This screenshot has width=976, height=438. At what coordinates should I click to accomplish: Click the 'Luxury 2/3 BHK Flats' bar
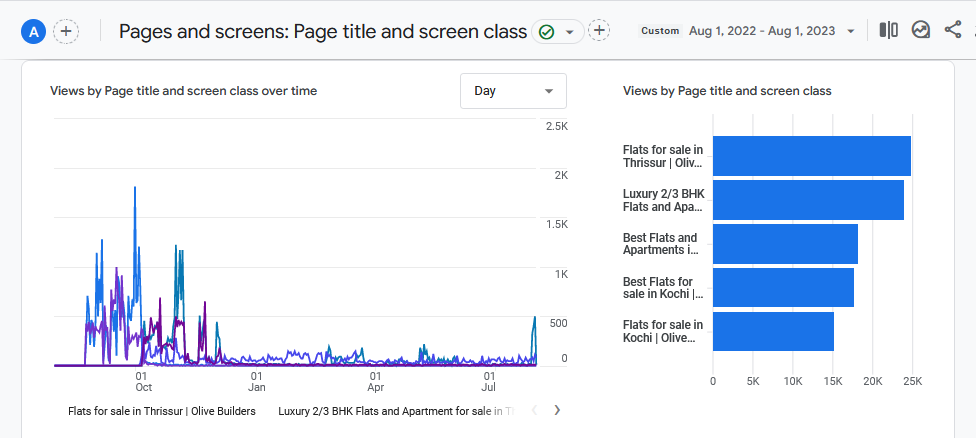[808, 200]
